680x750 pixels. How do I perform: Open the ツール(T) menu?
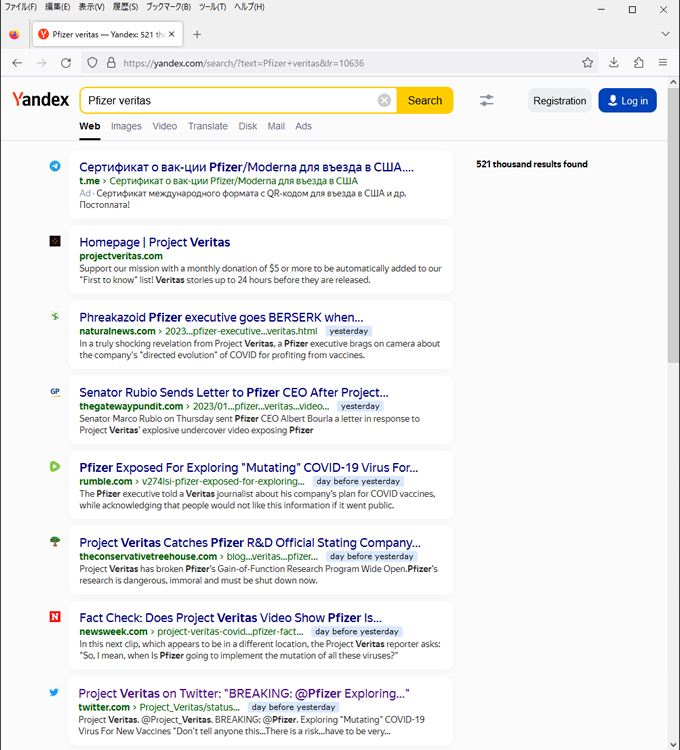pos(212,7)
